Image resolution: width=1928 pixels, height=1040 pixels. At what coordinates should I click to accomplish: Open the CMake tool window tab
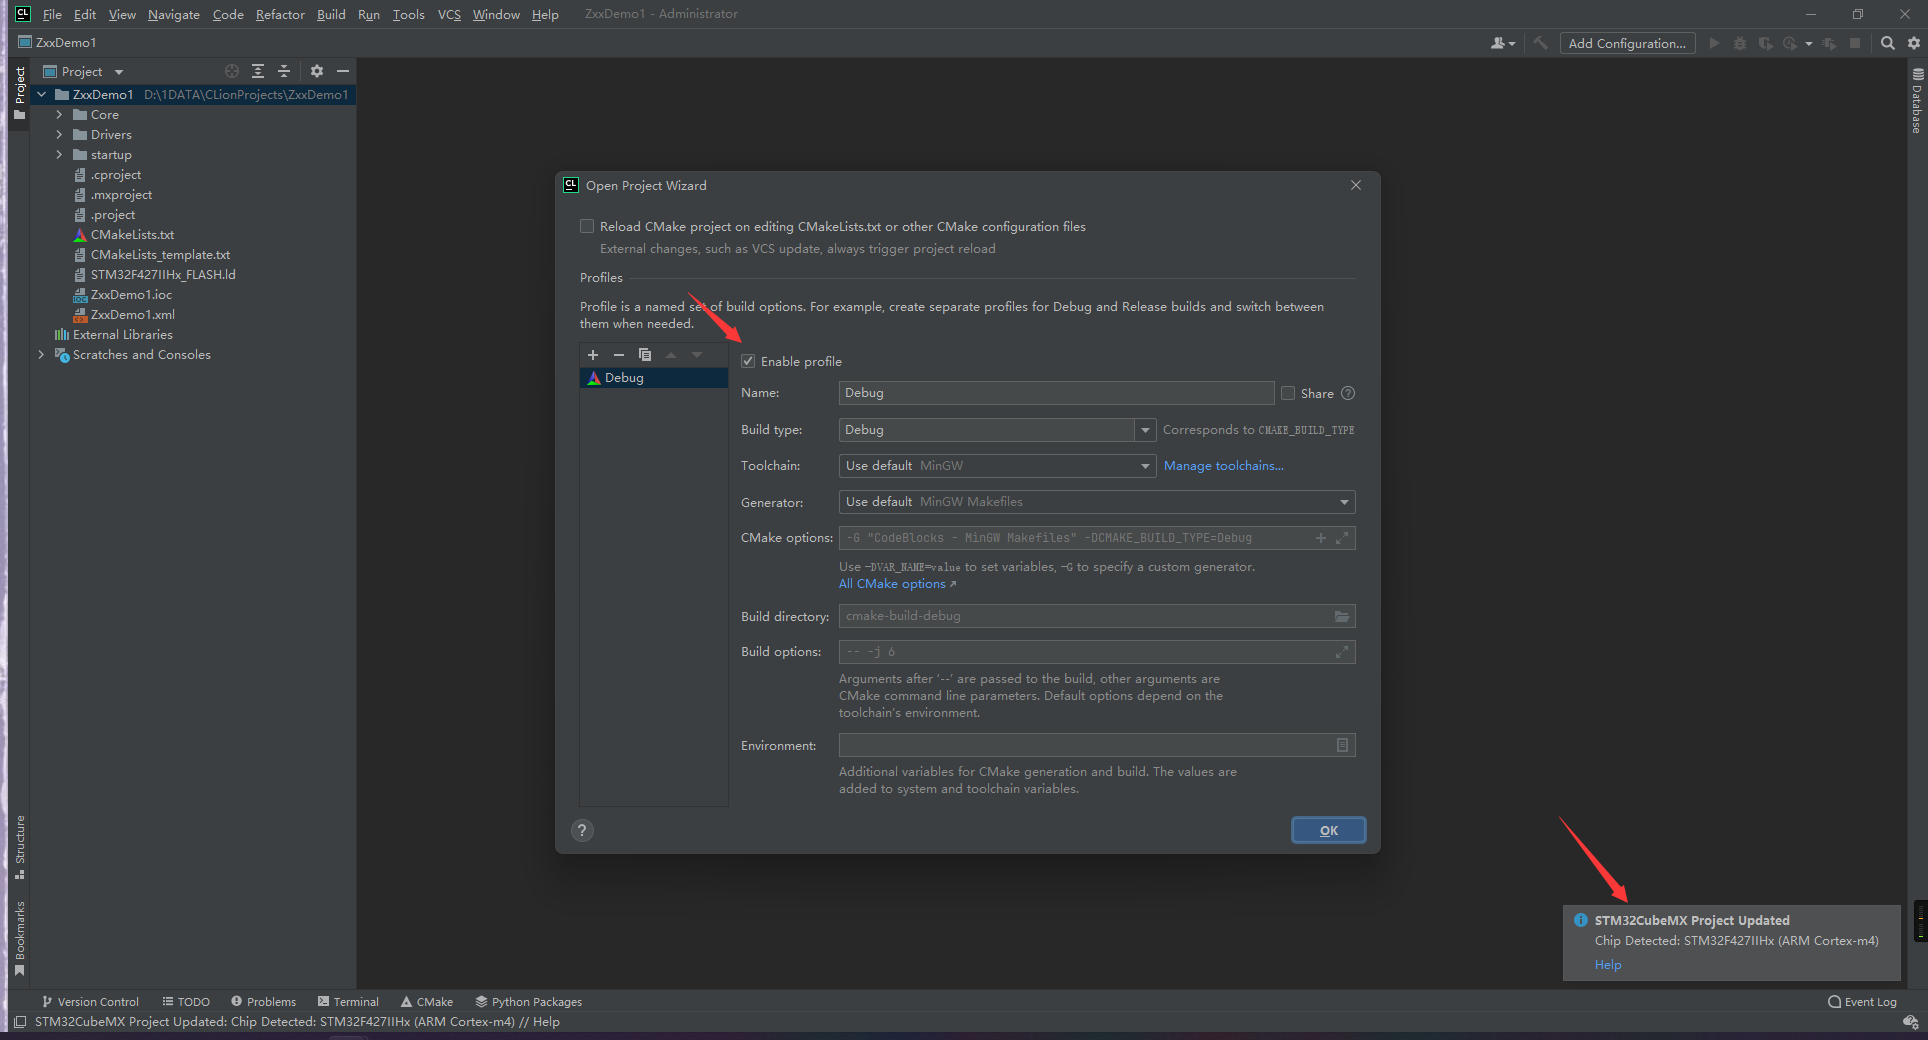point(427,1002)
